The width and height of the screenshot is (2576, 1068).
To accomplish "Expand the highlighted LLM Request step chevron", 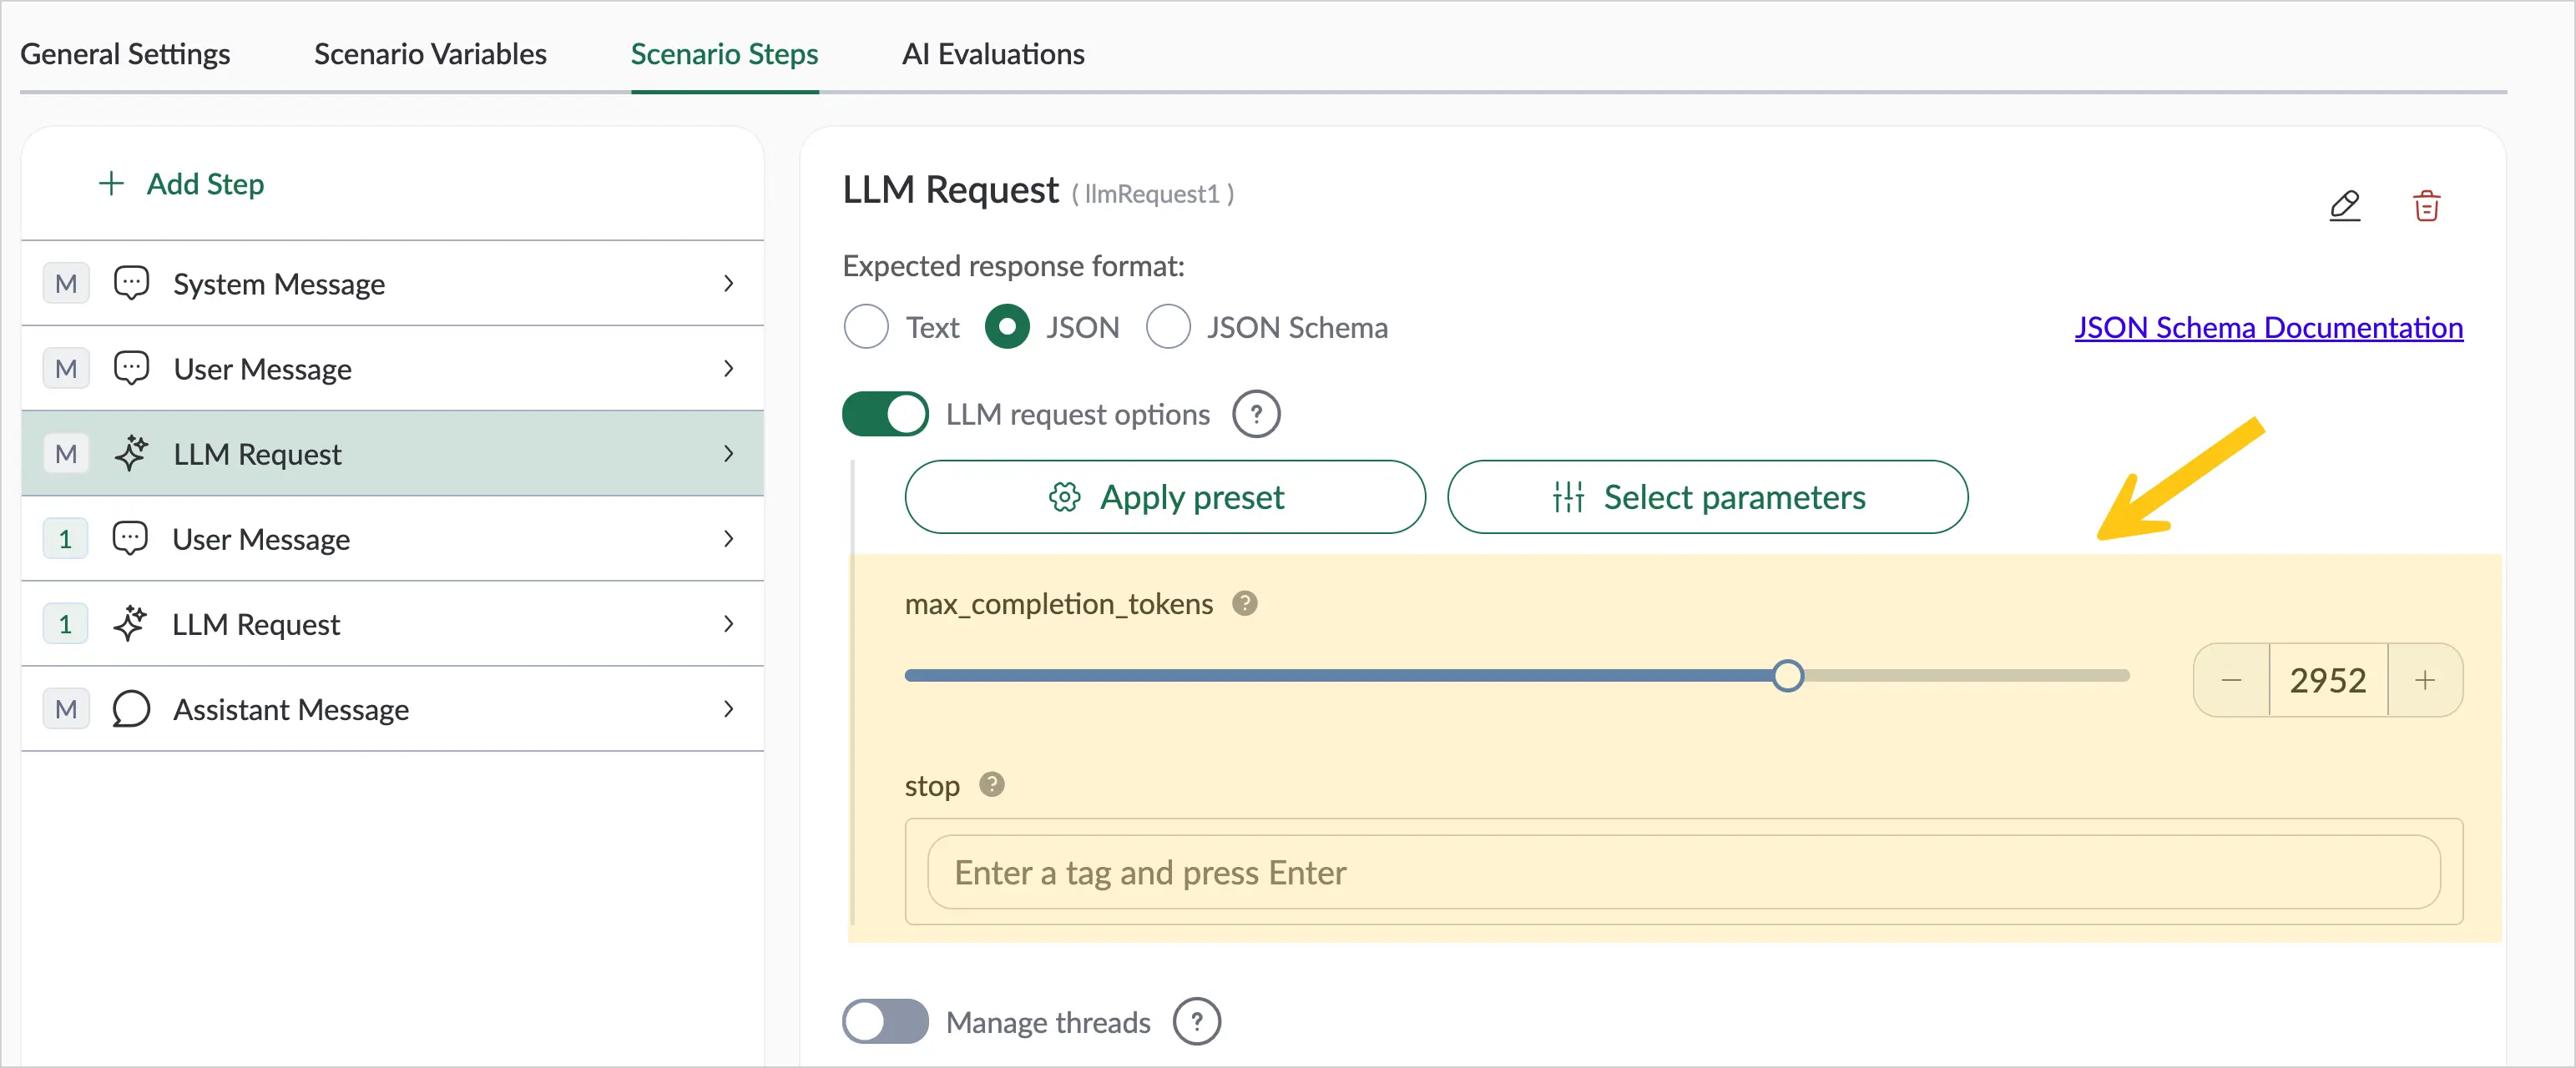I will point(729,453).
